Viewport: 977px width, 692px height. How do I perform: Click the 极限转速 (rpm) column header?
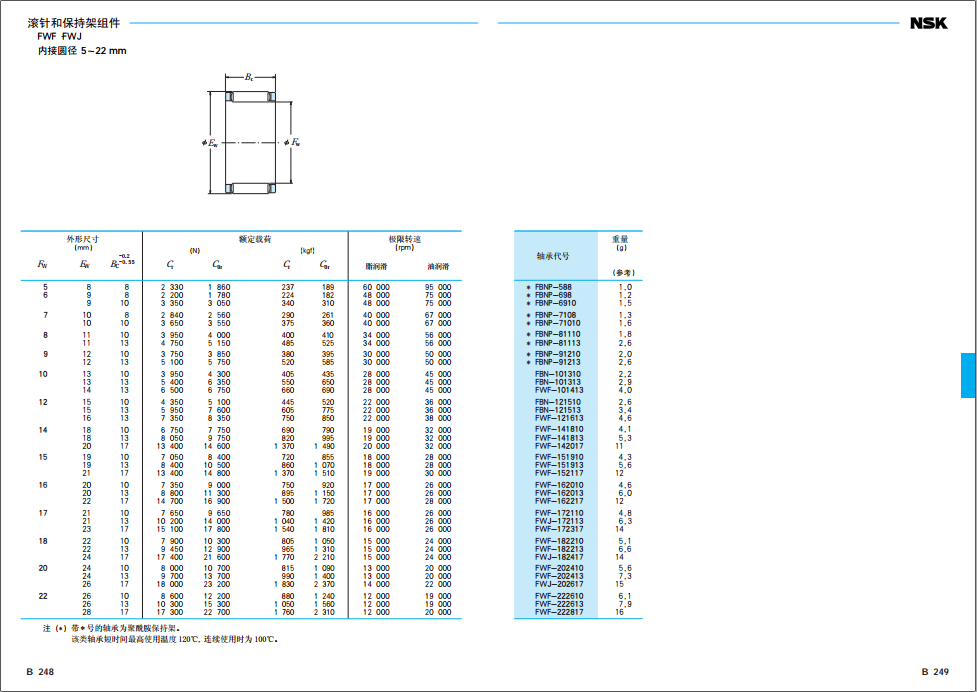[404, 243]
